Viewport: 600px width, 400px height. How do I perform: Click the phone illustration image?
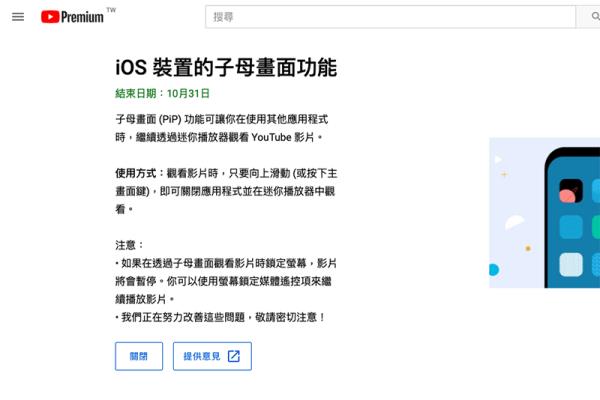point(545,213)
